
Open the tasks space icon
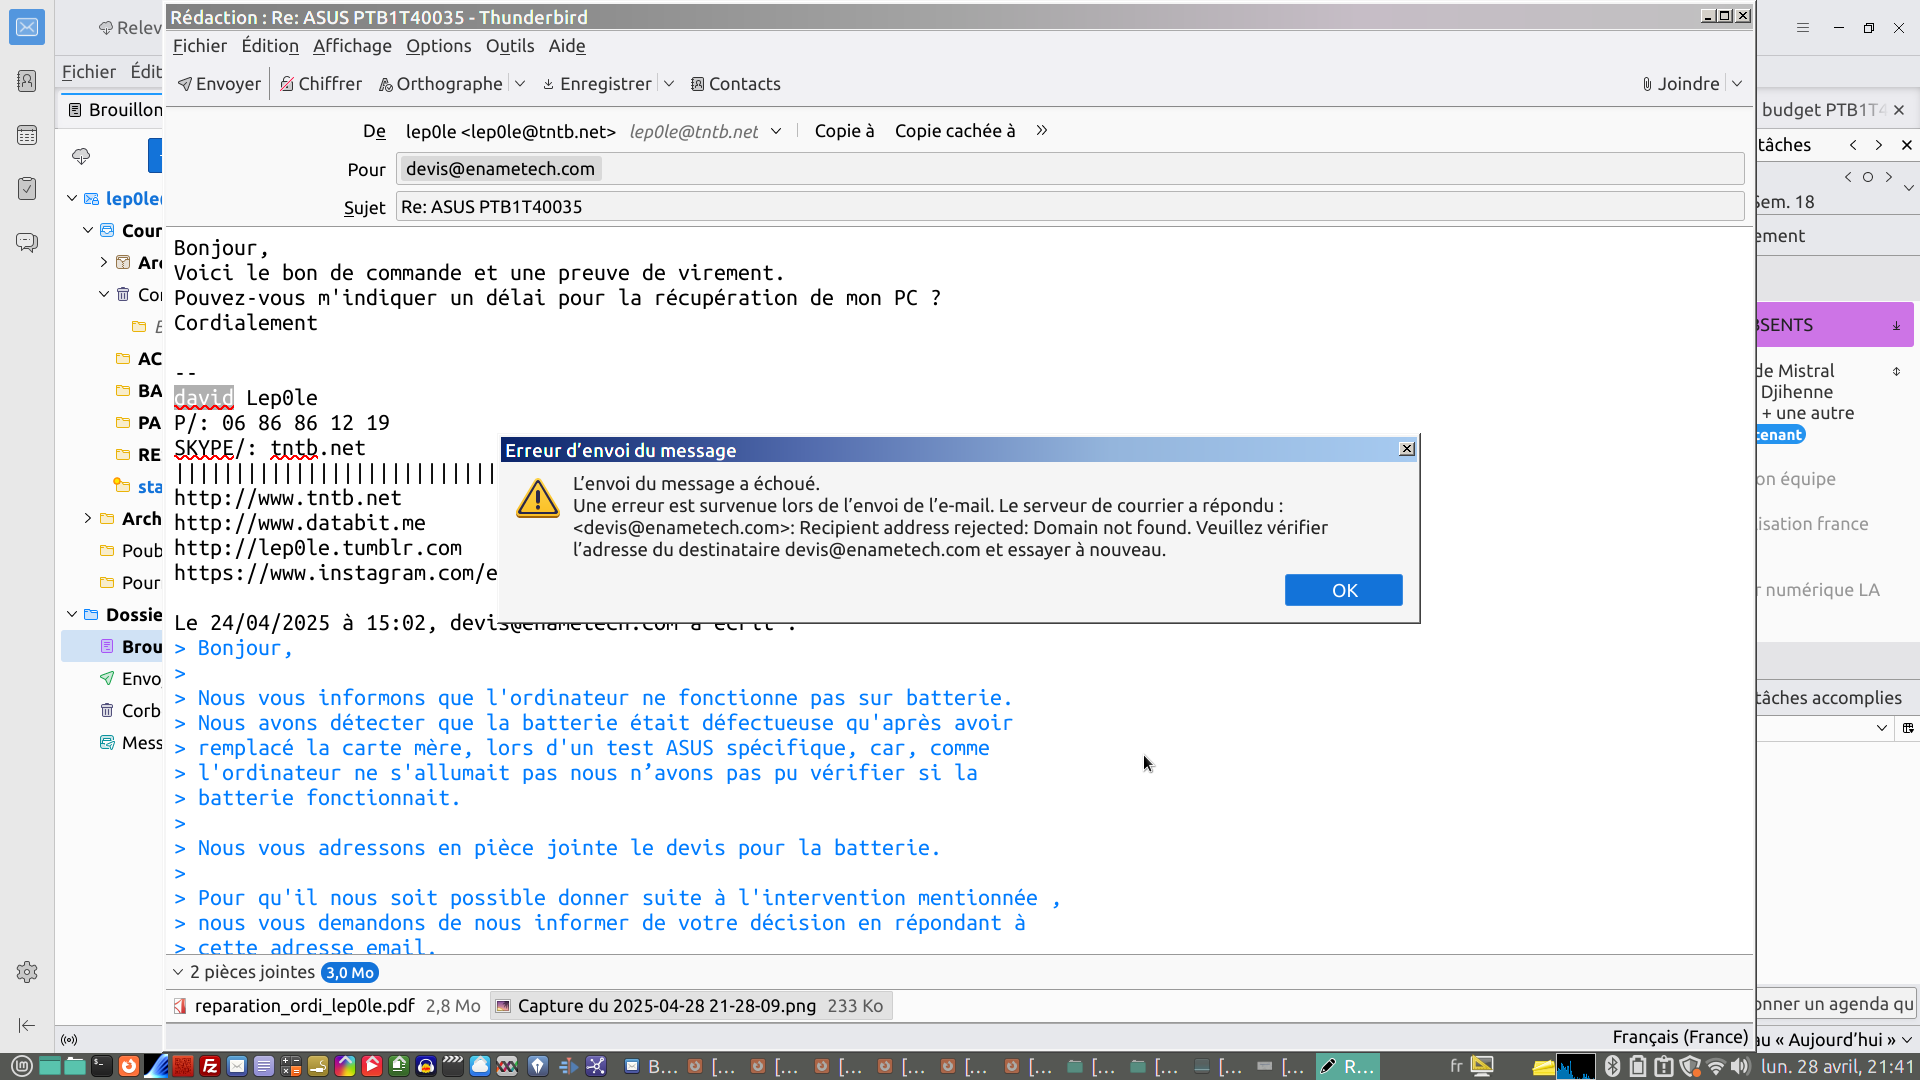27,188
